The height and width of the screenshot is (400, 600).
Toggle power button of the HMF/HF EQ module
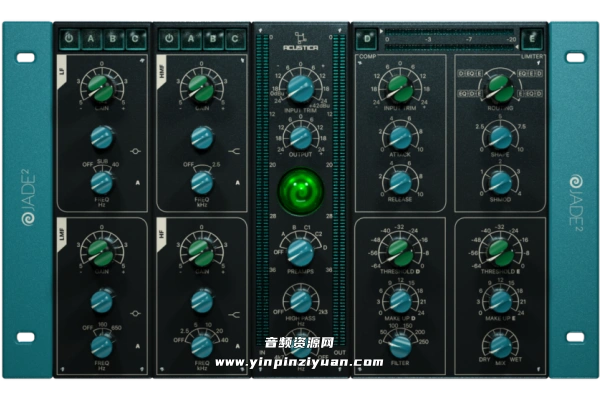[169, 39]
